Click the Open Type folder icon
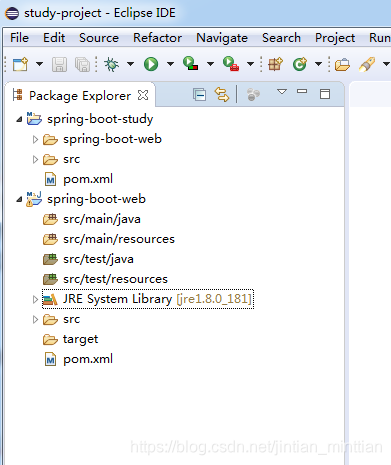Image resolution: width=391 pixels, height=465 pixels. click(342, 64)
